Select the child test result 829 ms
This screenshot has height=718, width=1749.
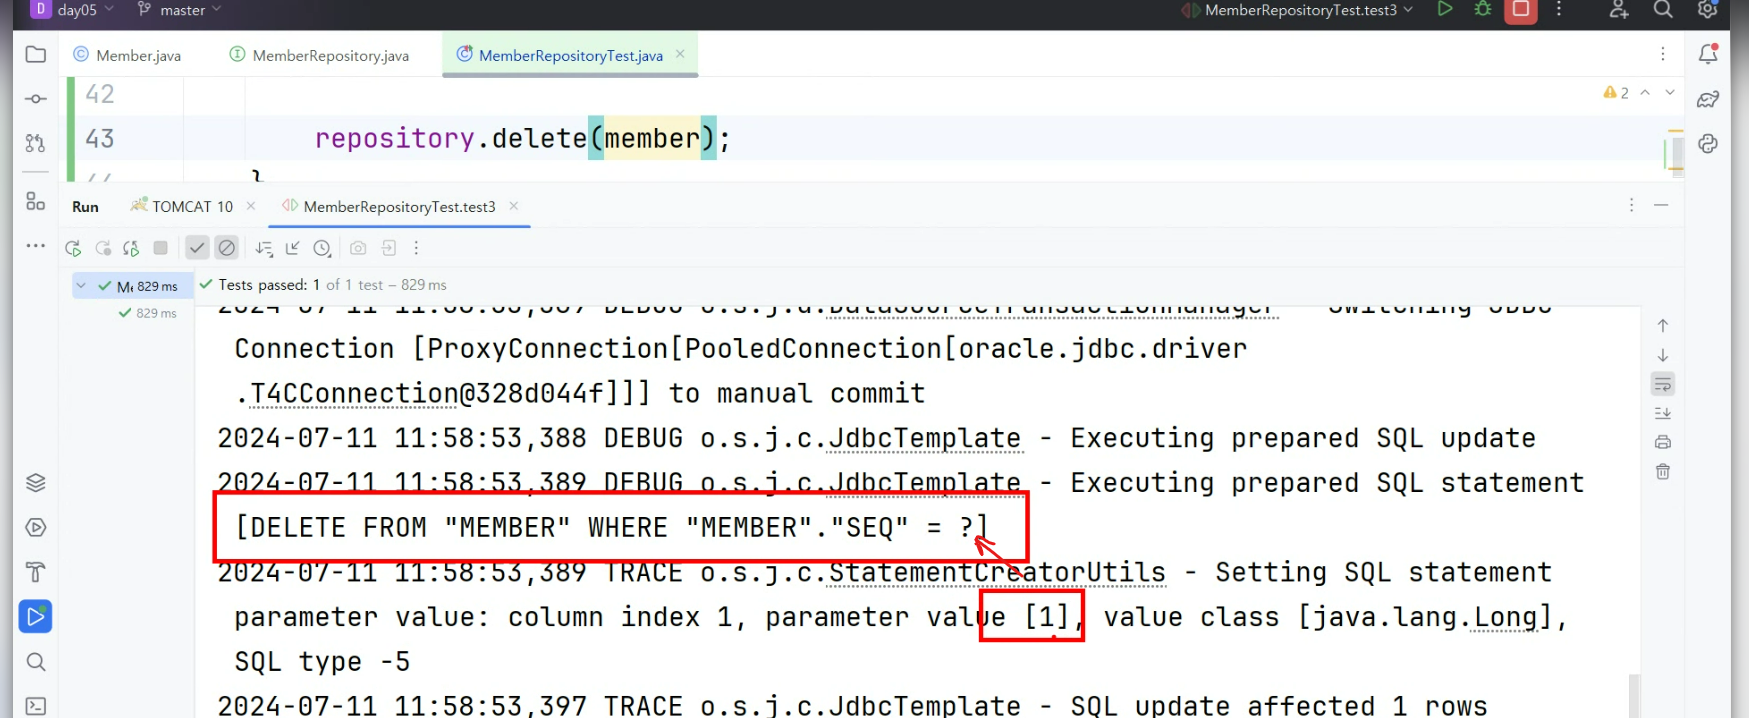pyautogui.click(x=148, y=313)
